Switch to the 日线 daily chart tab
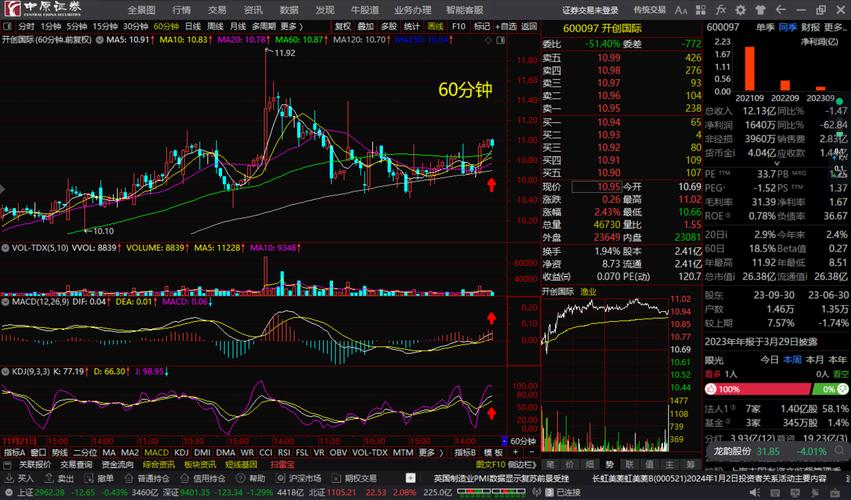 point(193,26)
